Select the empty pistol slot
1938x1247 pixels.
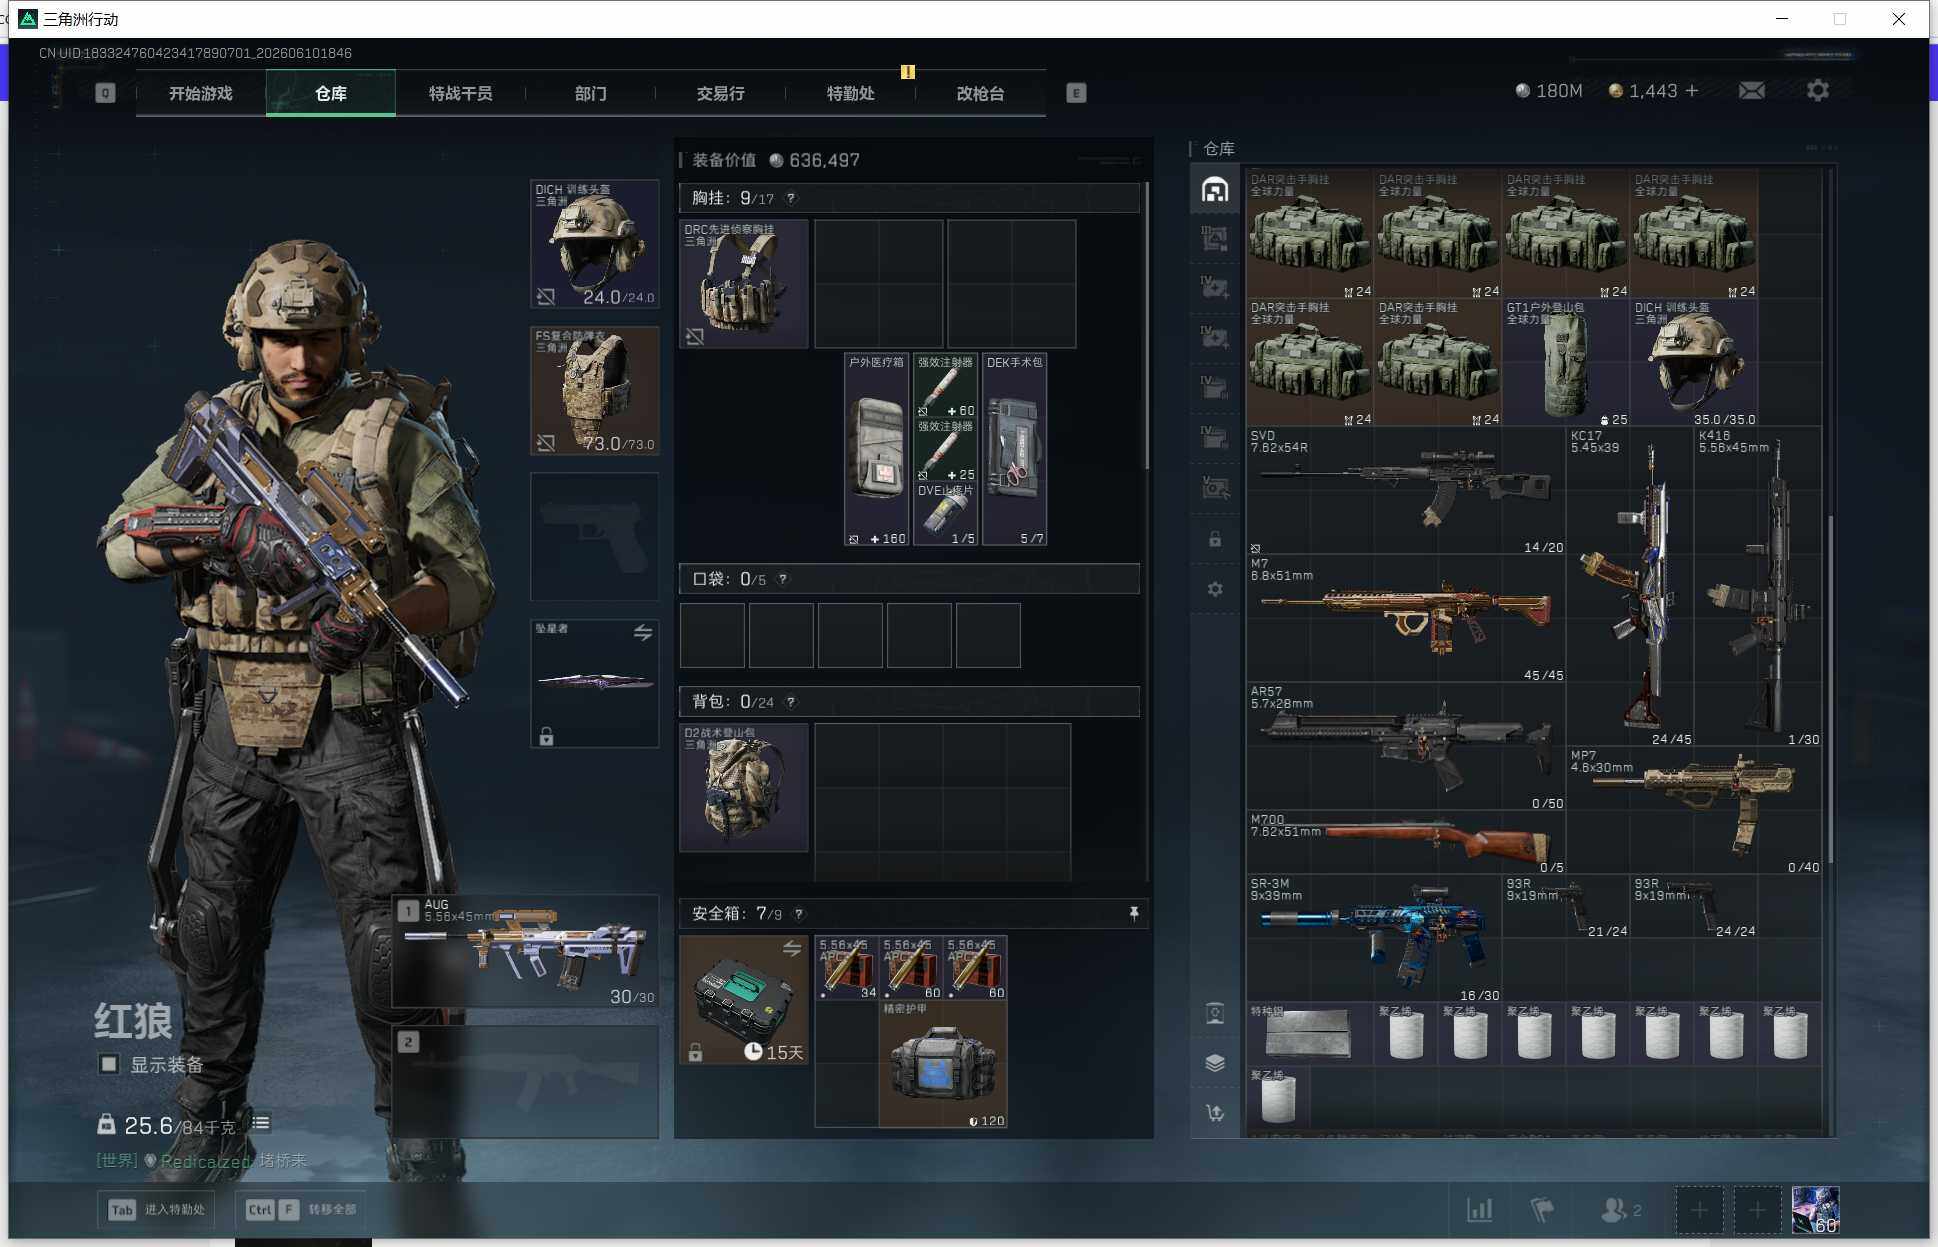[595, 537]
